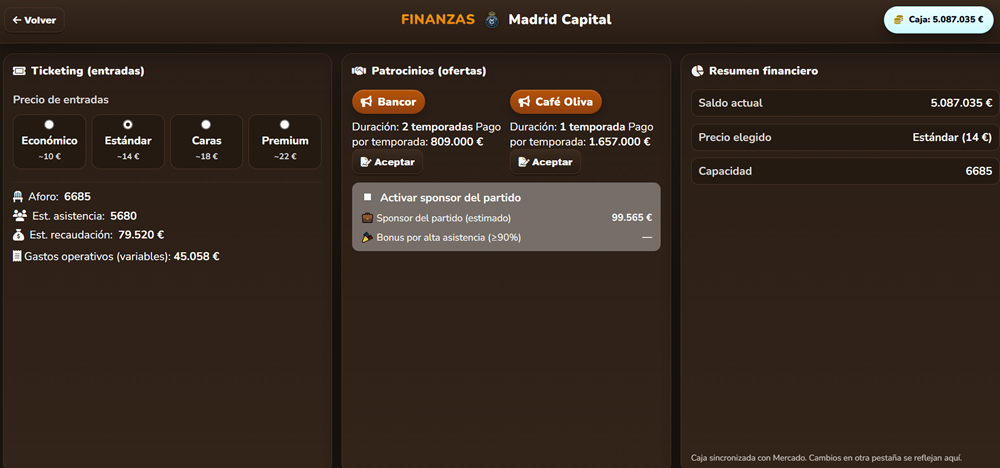Click the people icon next to Est. asistencia

click(20, 216)
